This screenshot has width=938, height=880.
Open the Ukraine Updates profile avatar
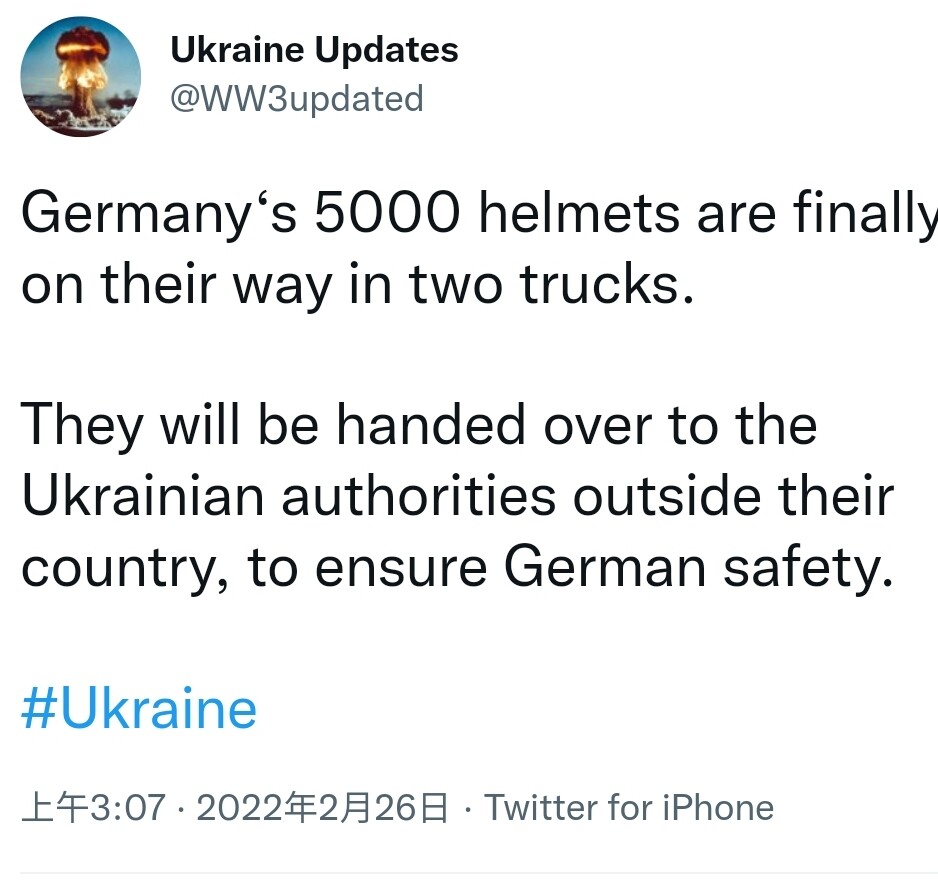[81, 76]
